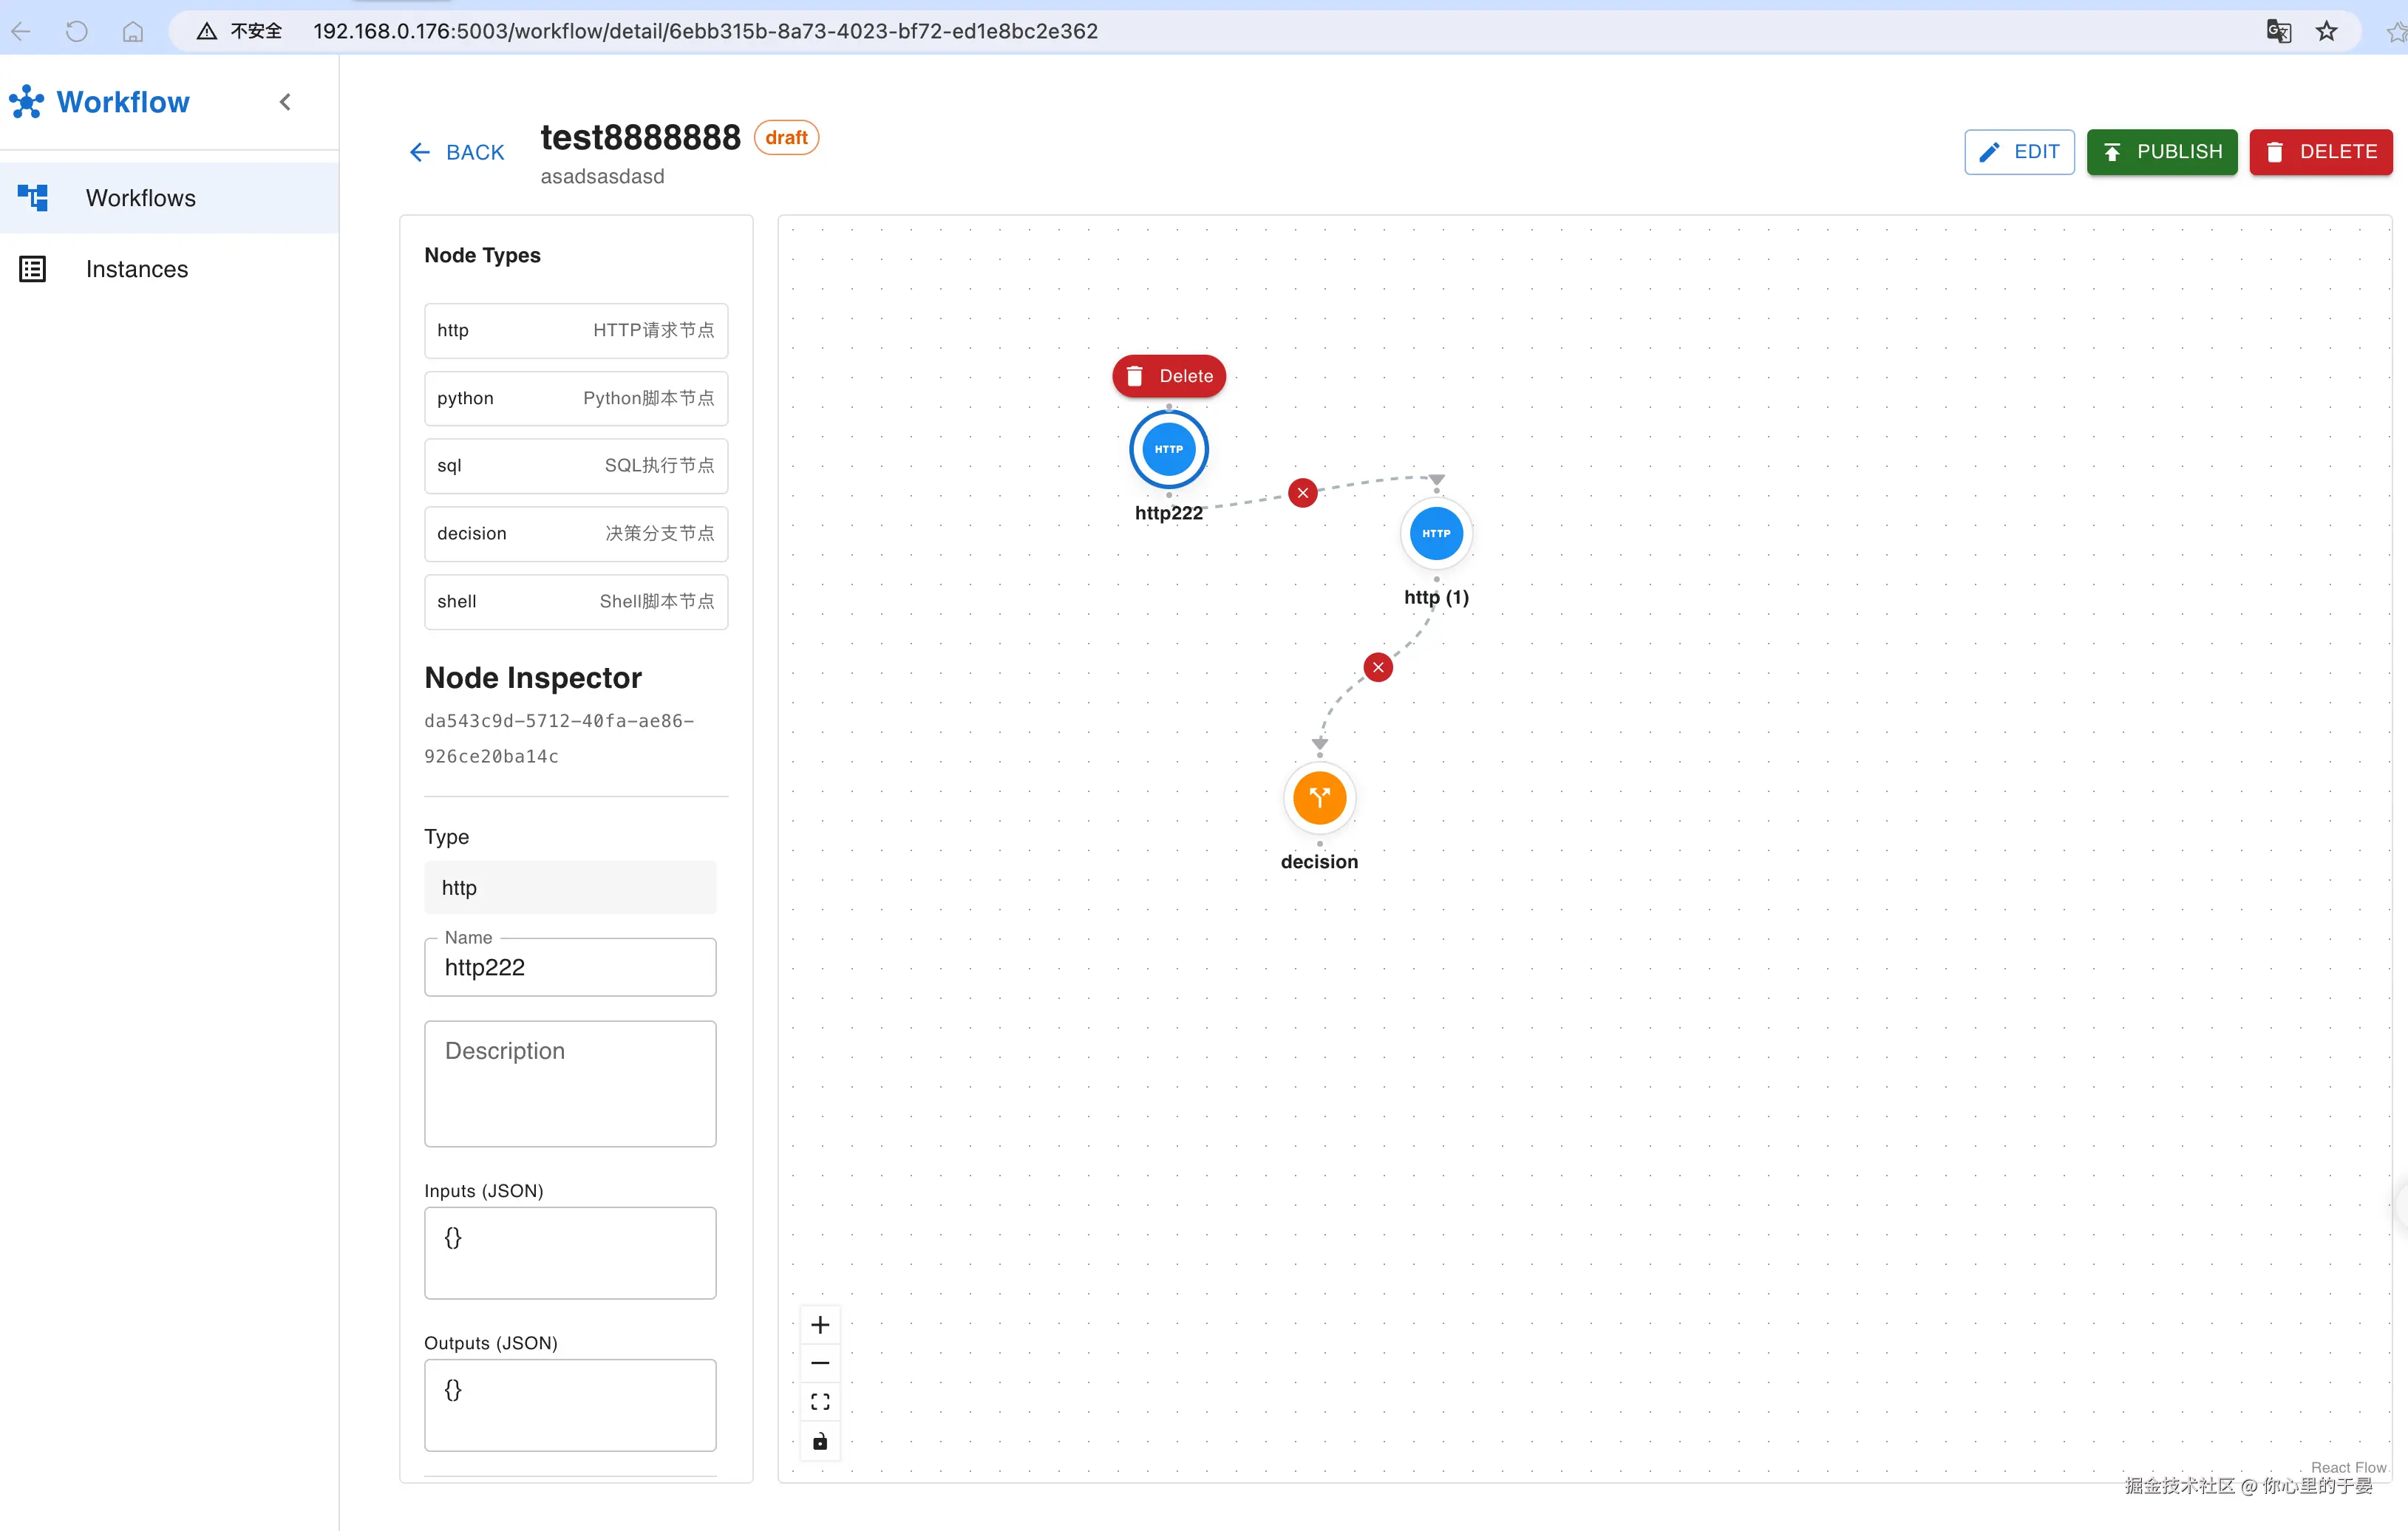Screen dimensions: 2408x1531
Task: Fit view of the workflow canvas
Action: pyautogui.click(x=820, y=1402)
